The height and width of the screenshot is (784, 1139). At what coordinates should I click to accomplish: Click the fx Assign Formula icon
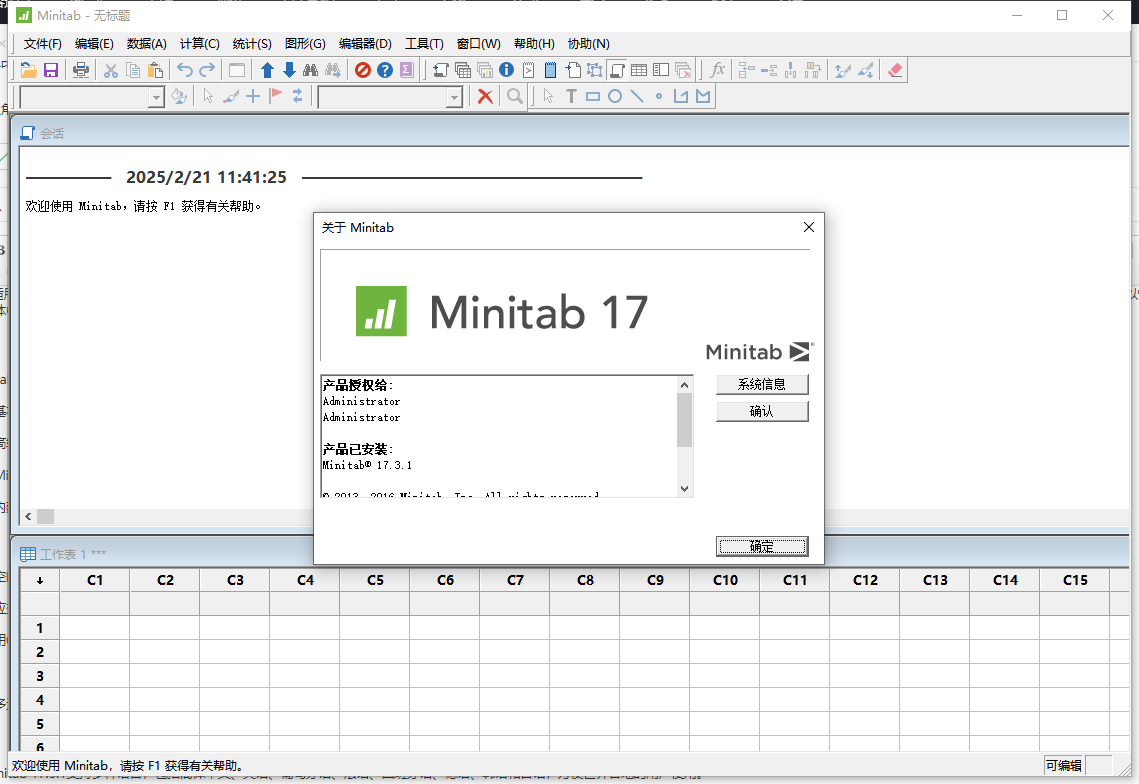tap(718, 70)
